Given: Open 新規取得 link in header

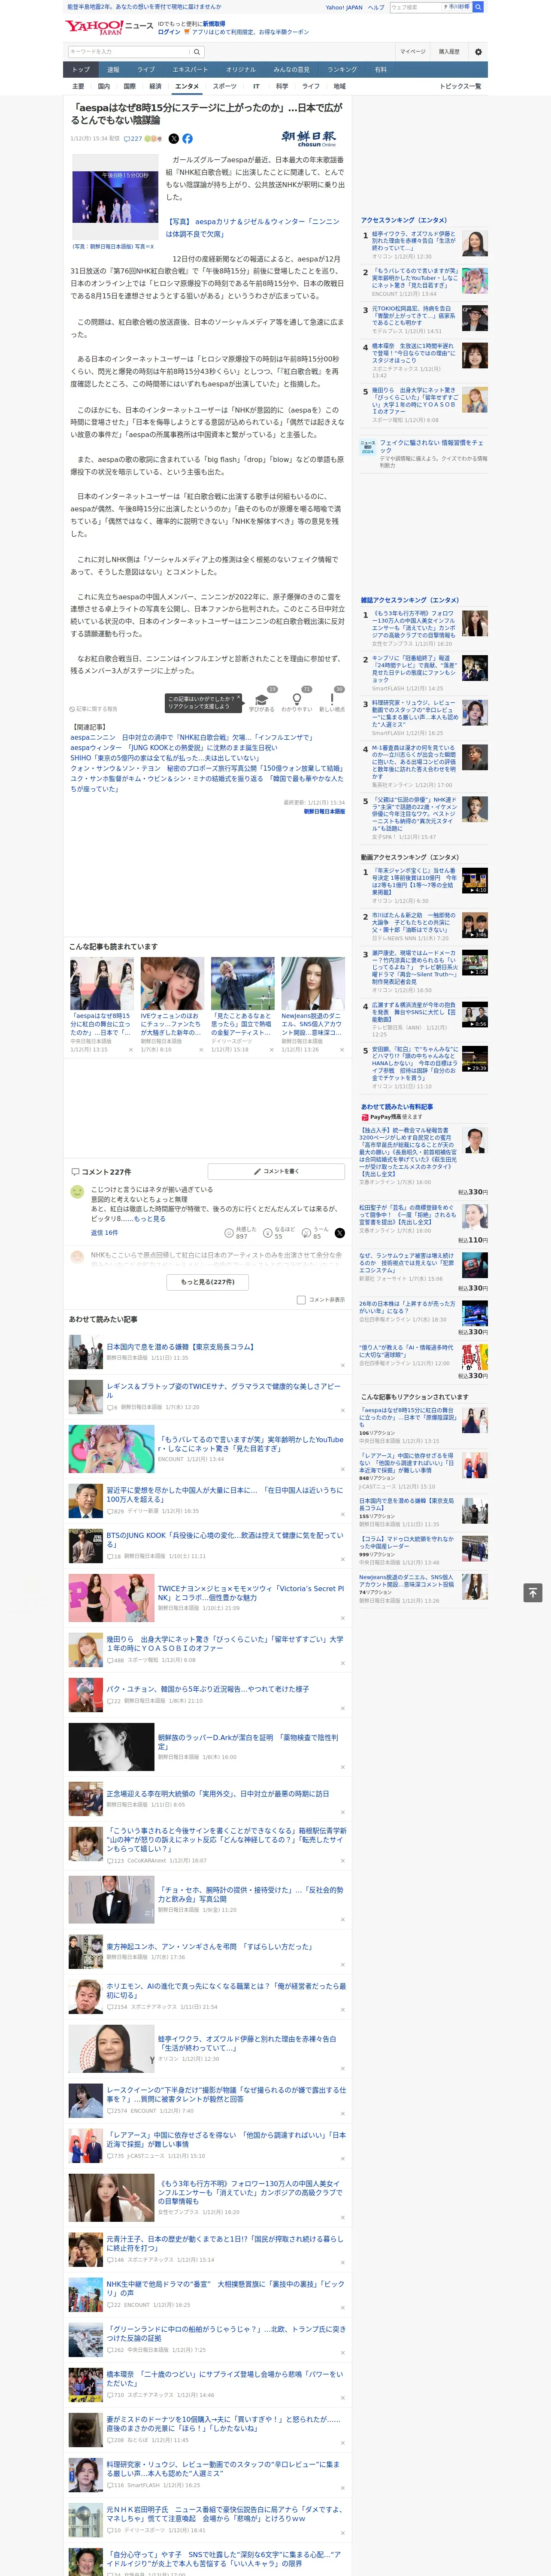Looking at the screenshot, I should [214, 23].
